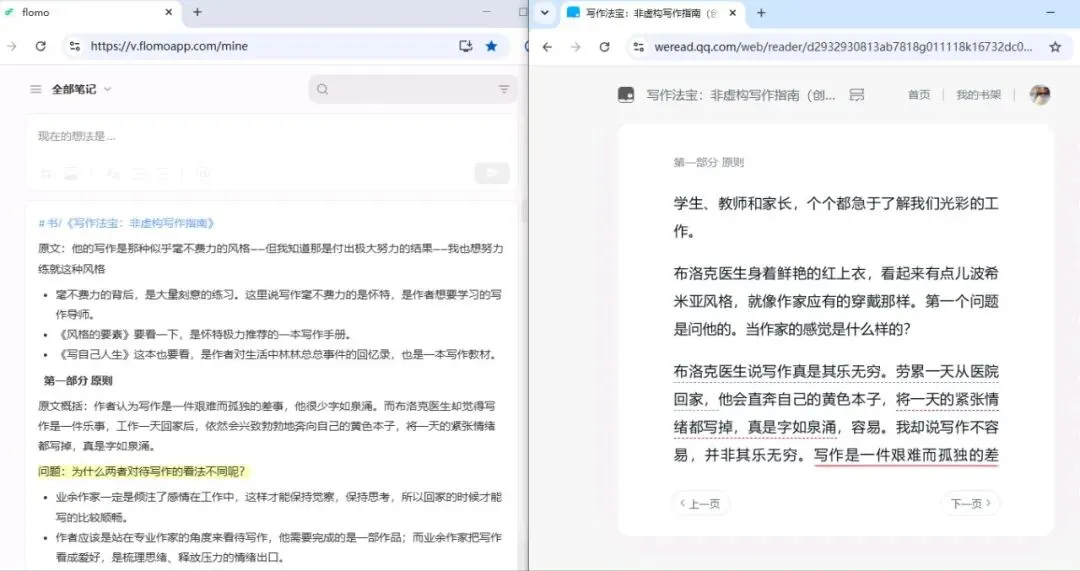Reload the flomo page
This screenshot has height=571, width=1080.
click(41, 46)
